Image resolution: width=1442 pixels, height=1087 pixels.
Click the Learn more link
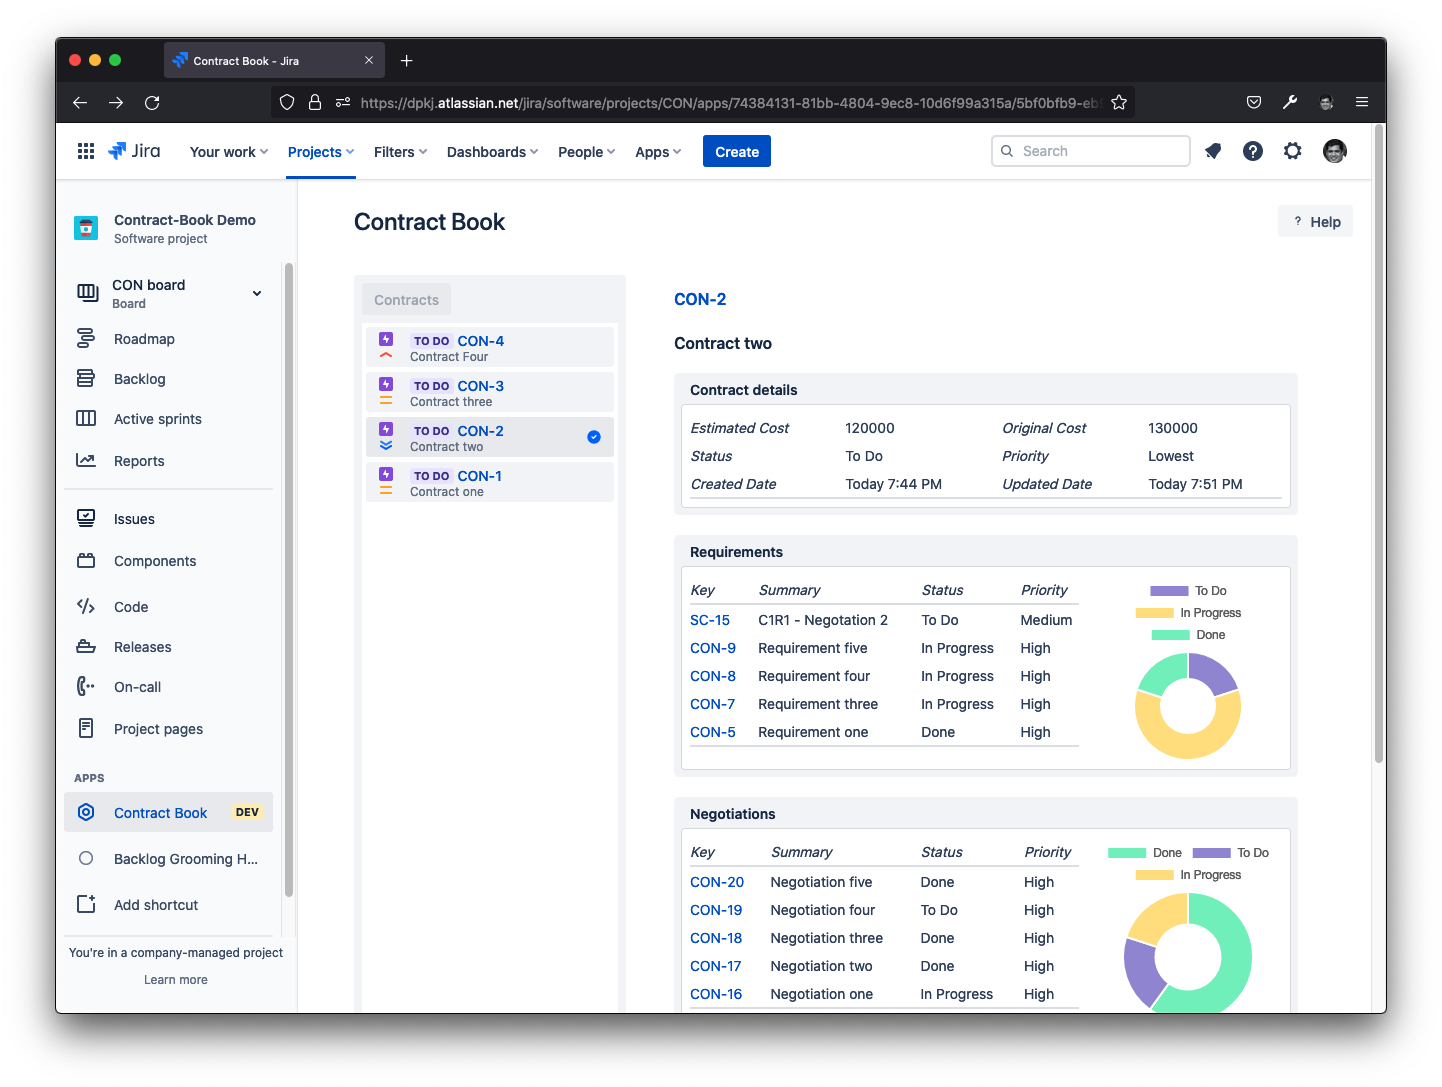pyautogui.click(x=176, y=980)
